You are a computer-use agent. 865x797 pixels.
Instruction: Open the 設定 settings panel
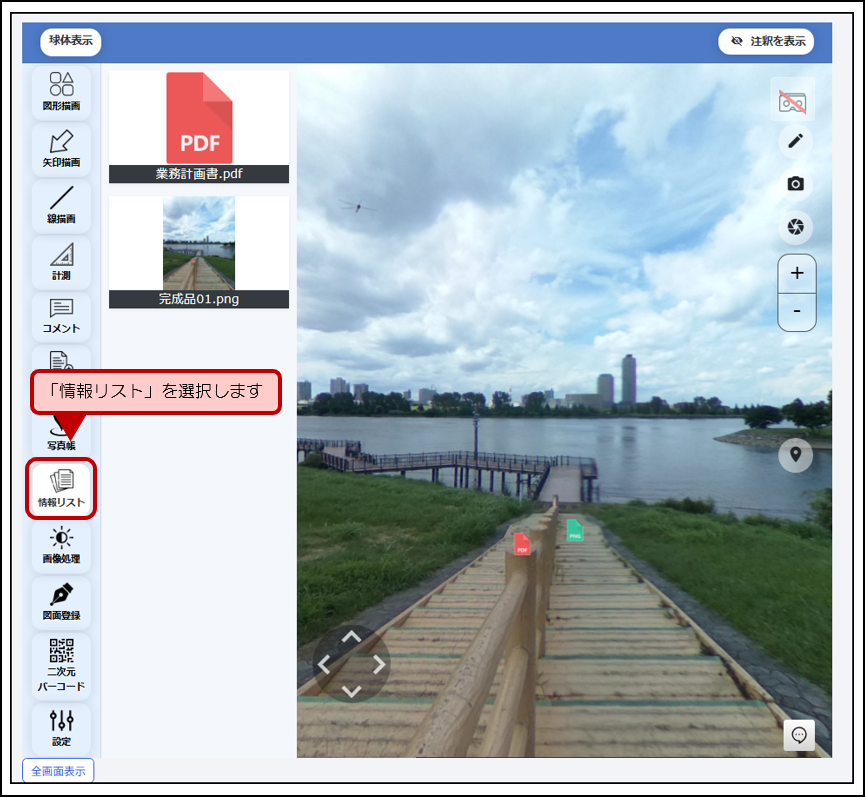point(61,729)
